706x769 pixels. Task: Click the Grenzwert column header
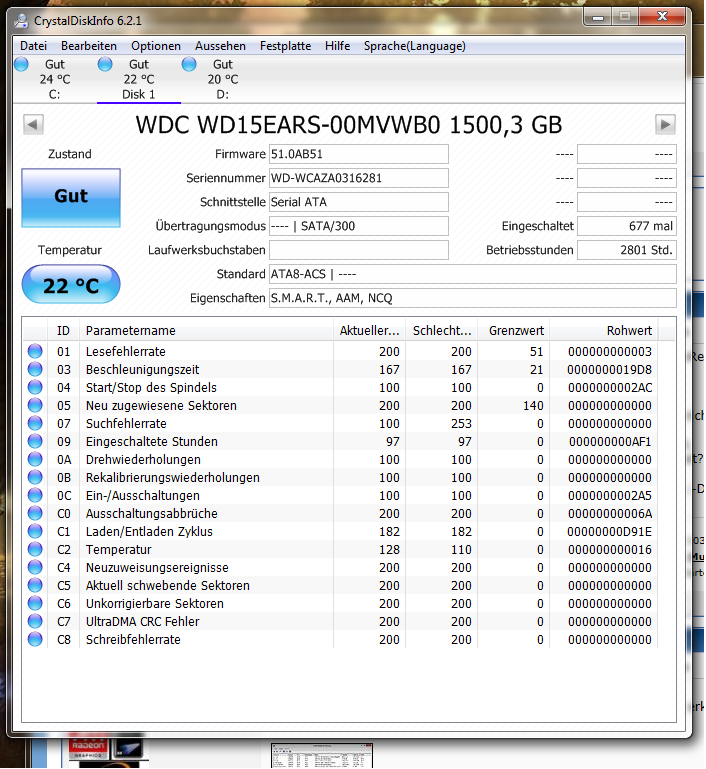click(x=514, y=331)
